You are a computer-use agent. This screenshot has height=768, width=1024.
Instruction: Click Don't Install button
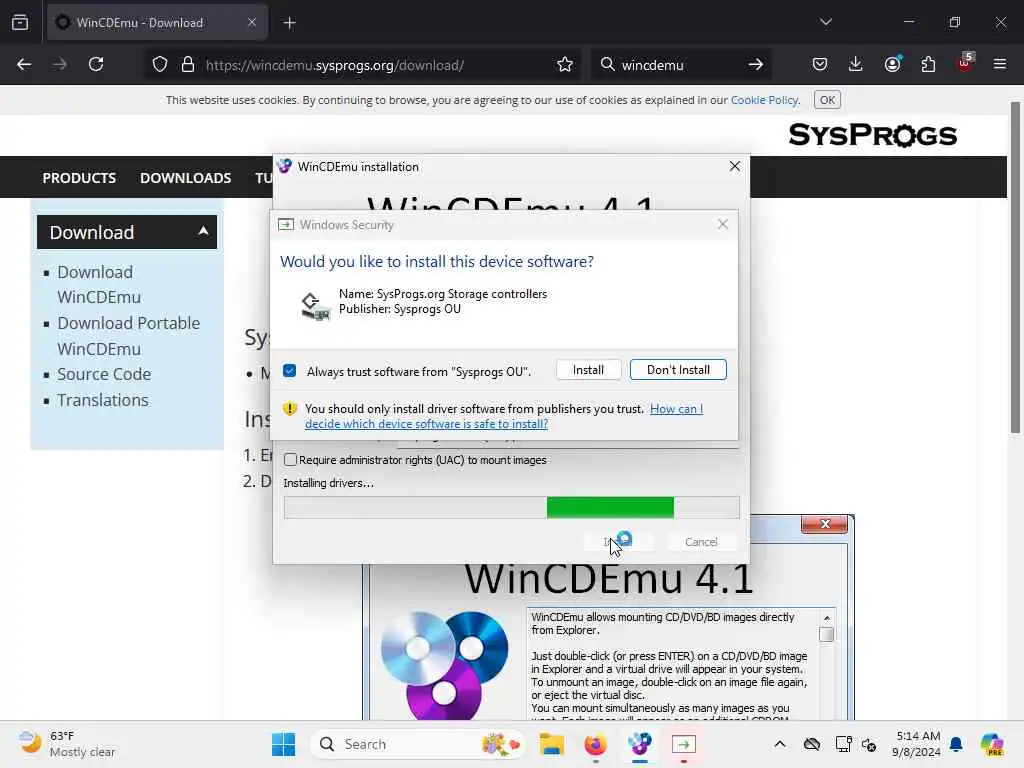point(678,370)
